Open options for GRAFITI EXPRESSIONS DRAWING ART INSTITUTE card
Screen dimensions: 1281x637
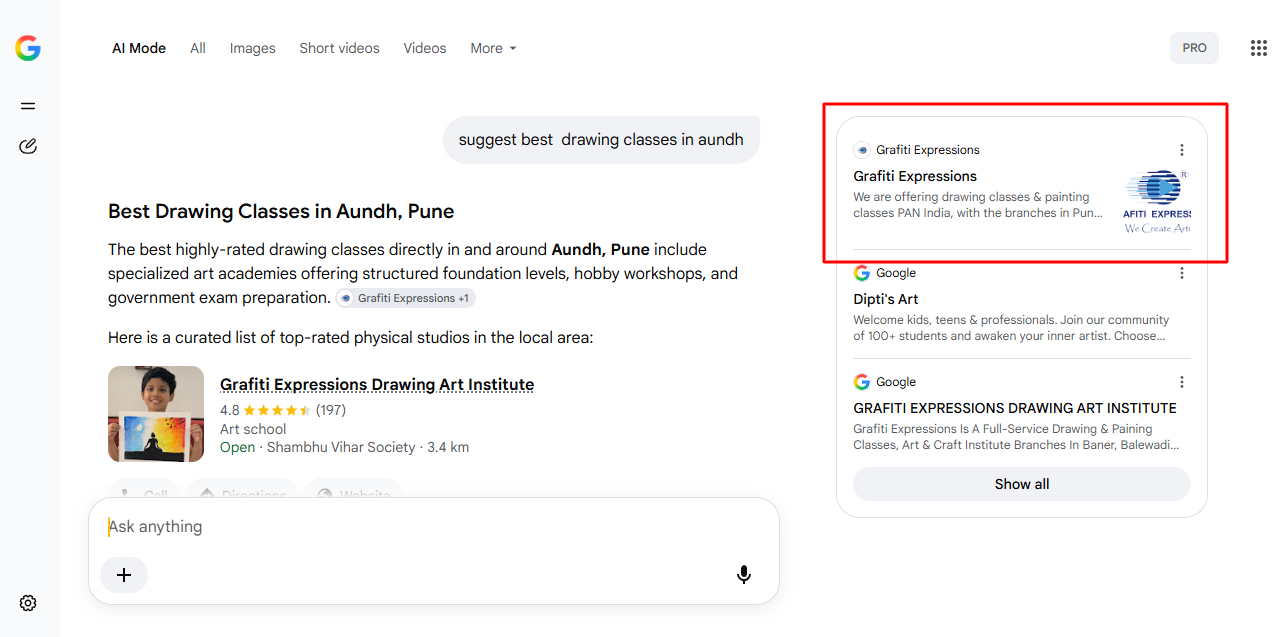pyautogui.click(x=1181, y=382)
